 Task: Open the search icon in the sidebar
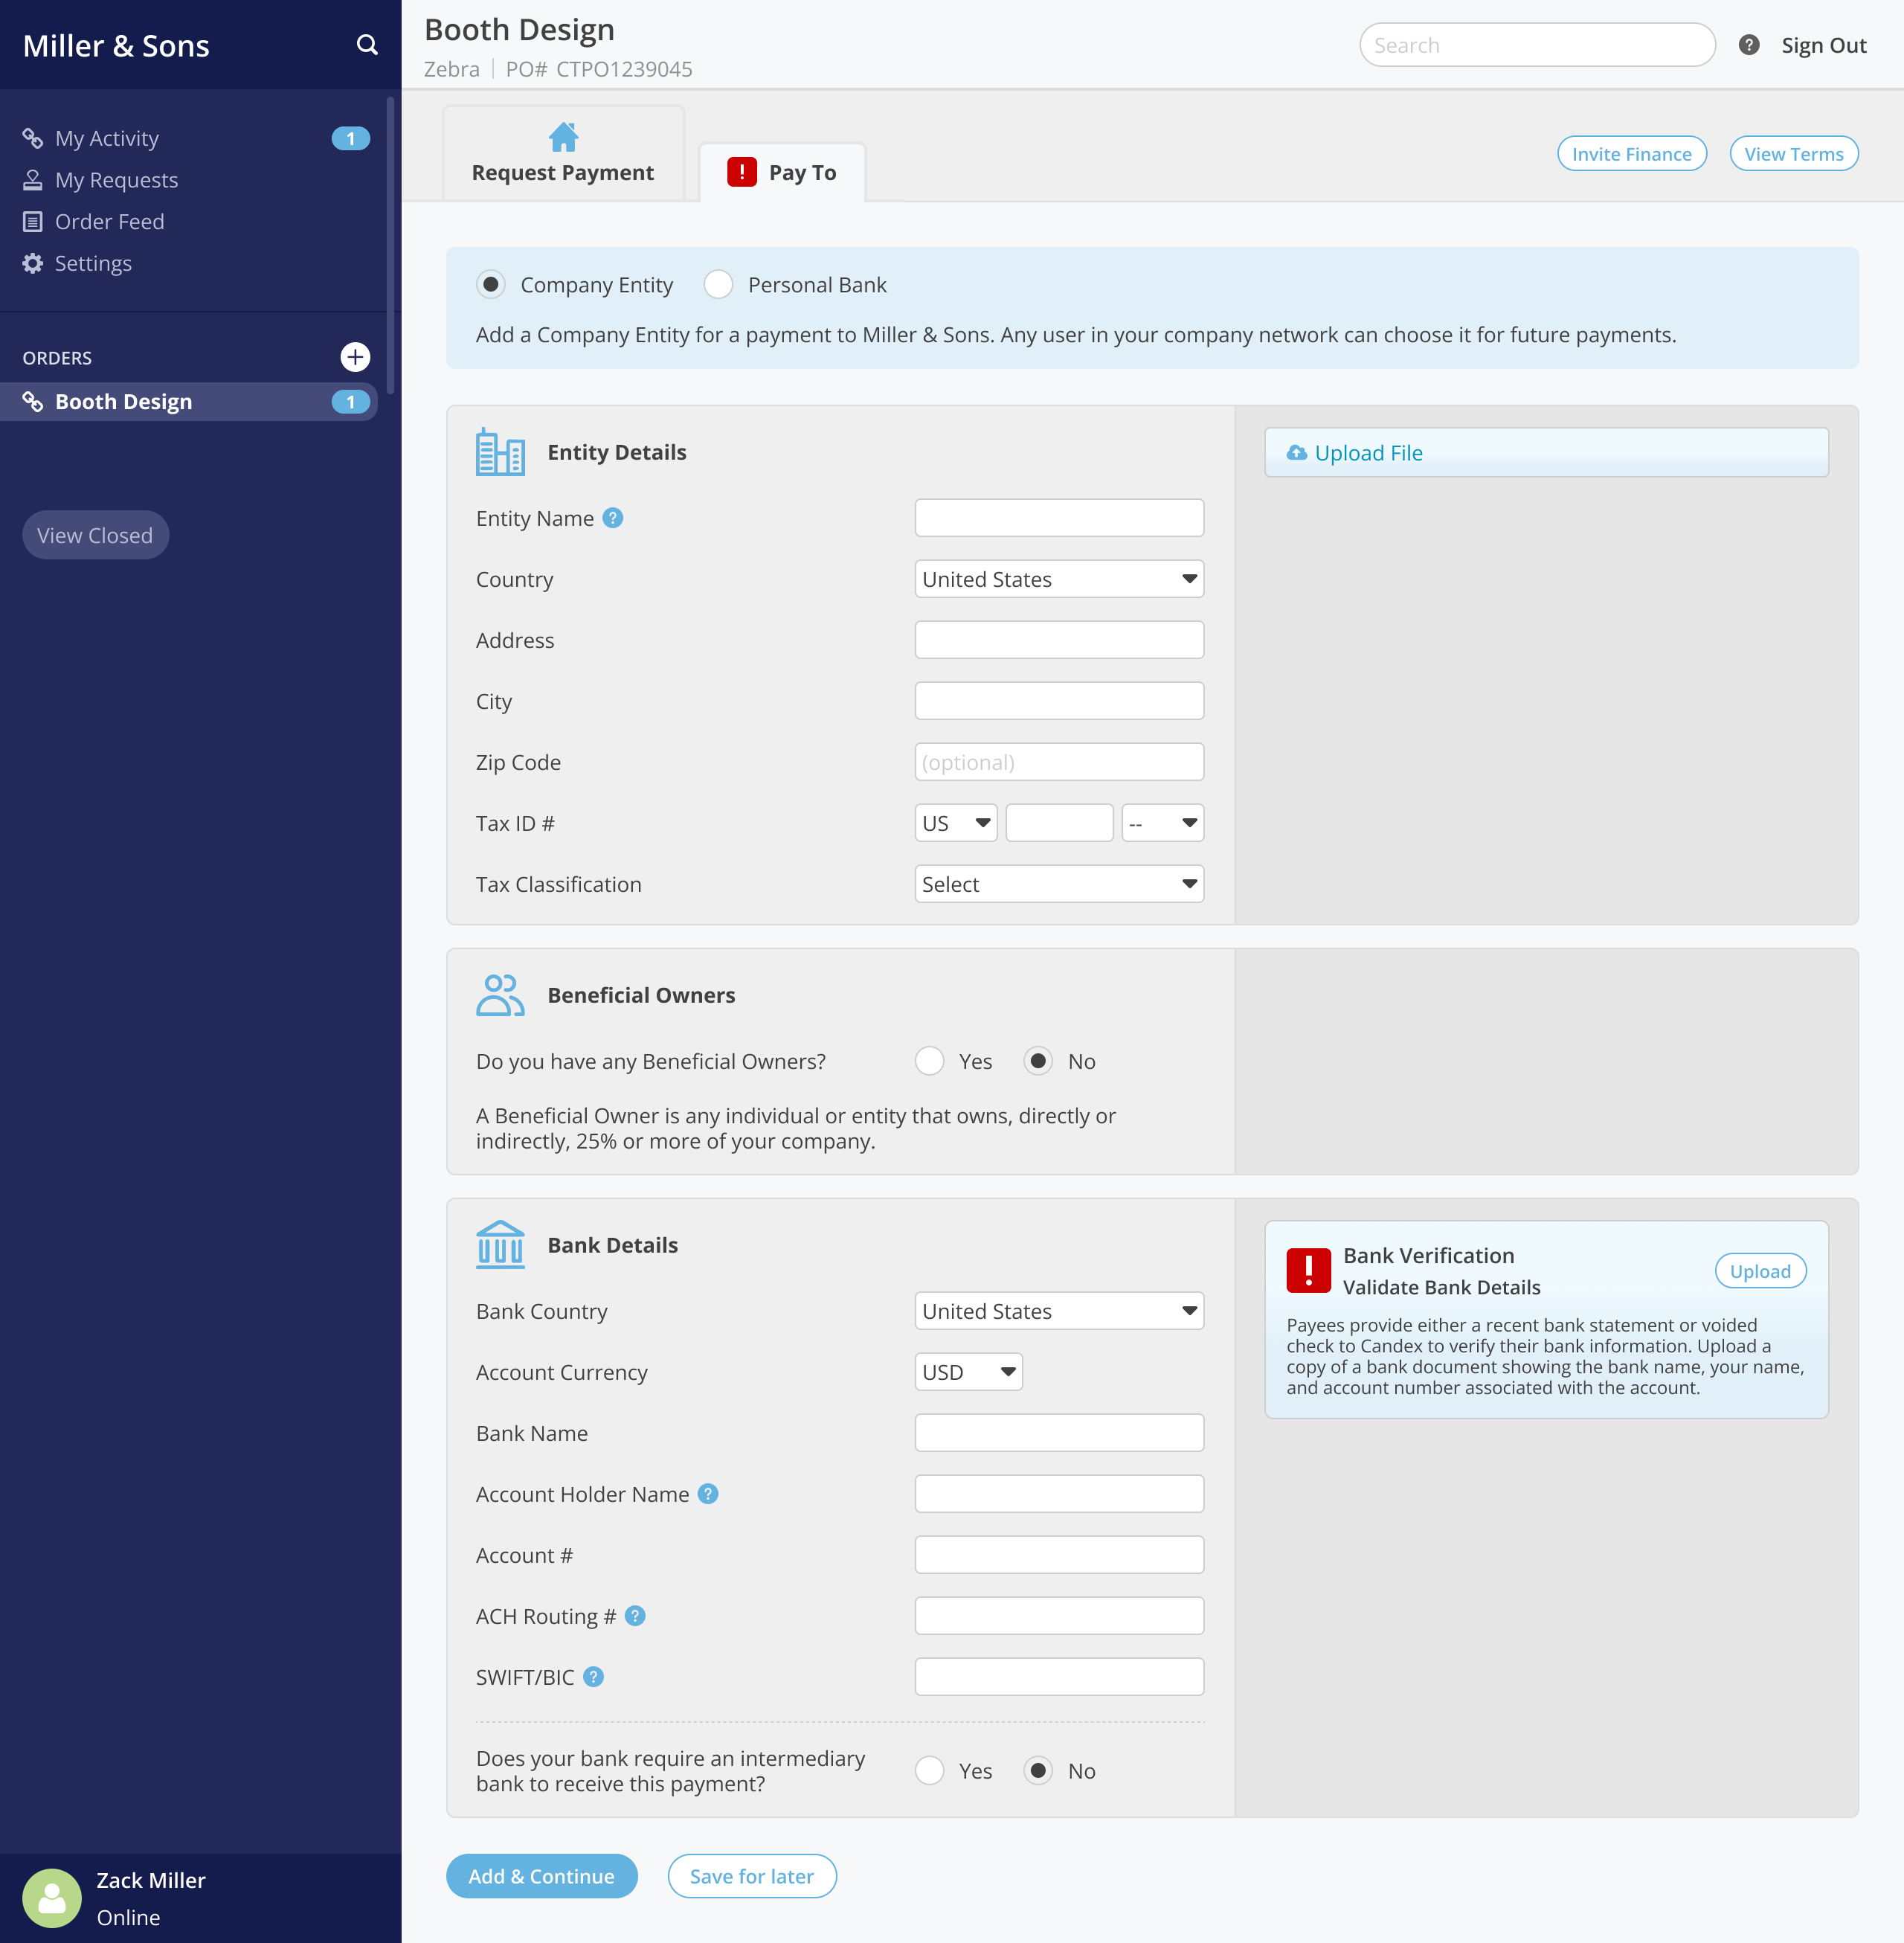click(367, 44)
